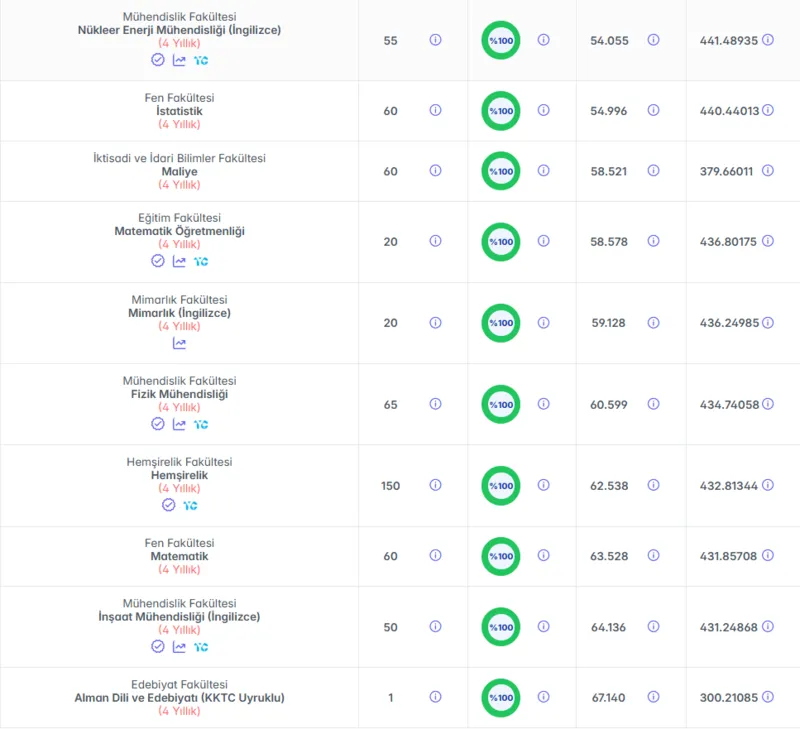Click the info icon next to quota 65
Screen dimensions: 800x729
[x=435, y=404]
